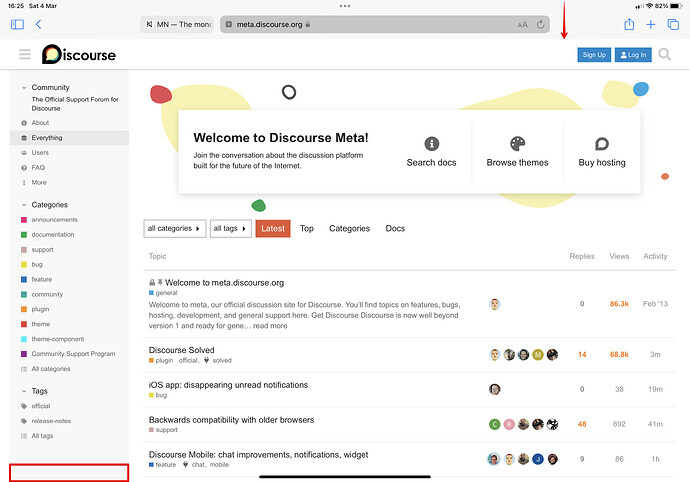The image size is (690, 482).
Task: Click the Browse themes palette icon
Action: click(518, 143)
